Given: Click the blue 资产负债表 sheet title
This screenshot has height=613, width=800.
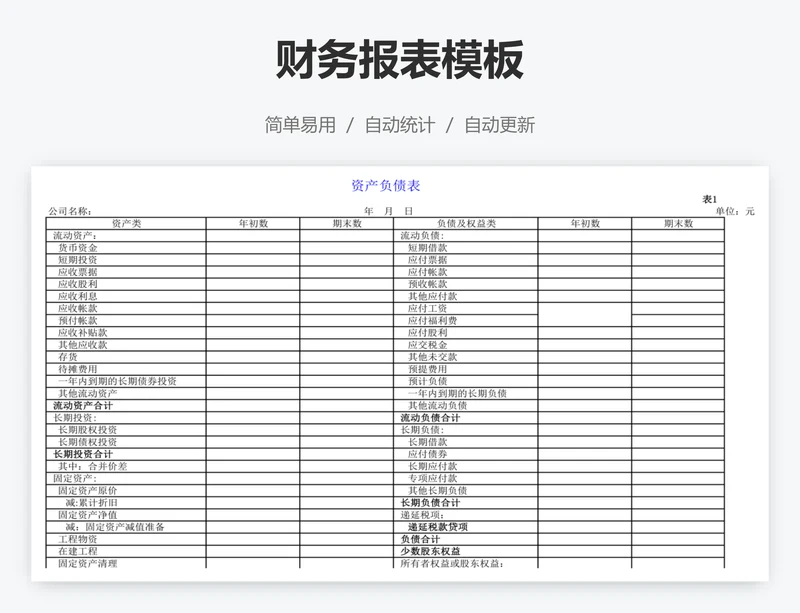Looking at the screenshot, I should pyautogui.click(x=386, y=185).
